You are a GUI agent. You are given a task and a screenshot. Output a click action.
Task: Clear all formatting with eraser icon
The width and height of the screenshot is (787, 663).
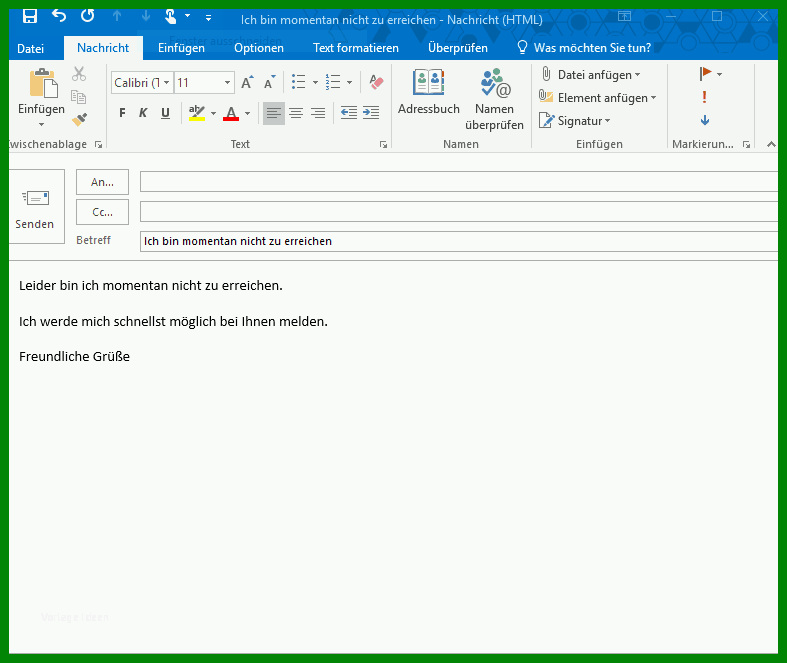point(376,82)
